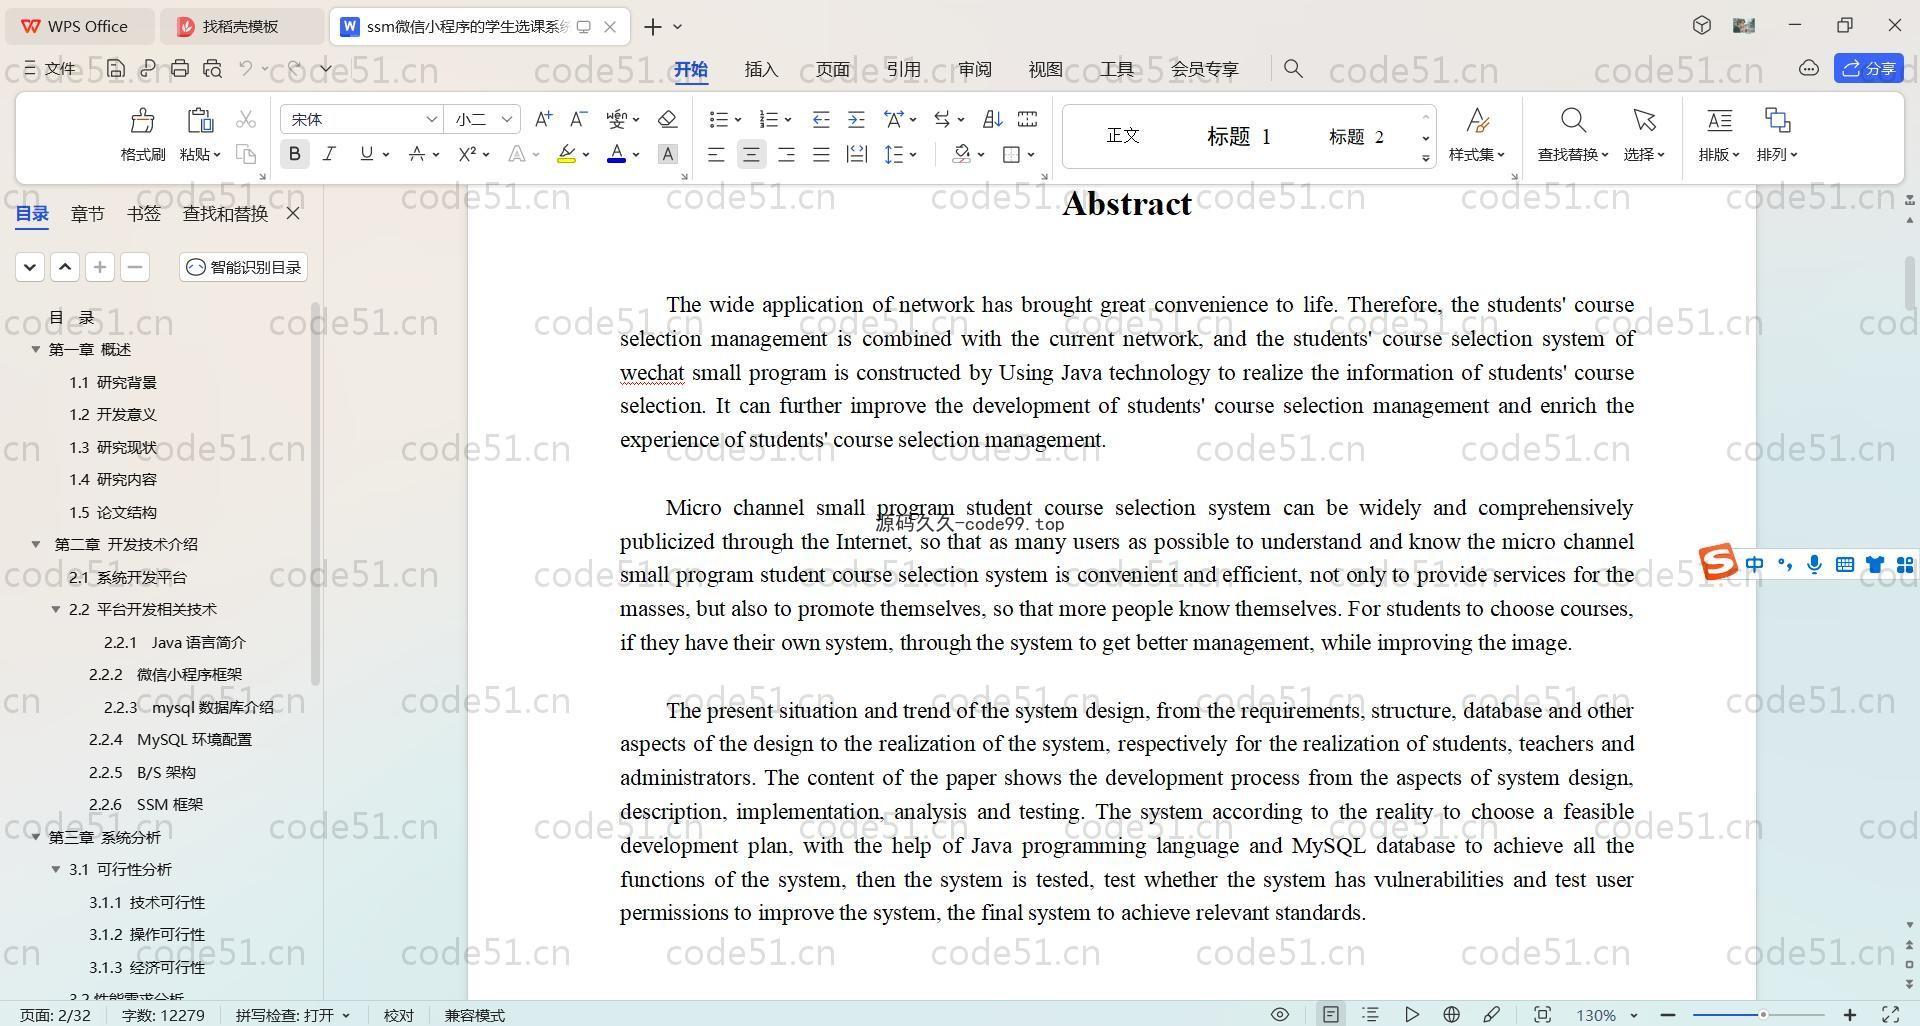The height and width of the screenshot is (1026, 1920).
Task: Open the line spacing dropdown
Action: point(913,155)
